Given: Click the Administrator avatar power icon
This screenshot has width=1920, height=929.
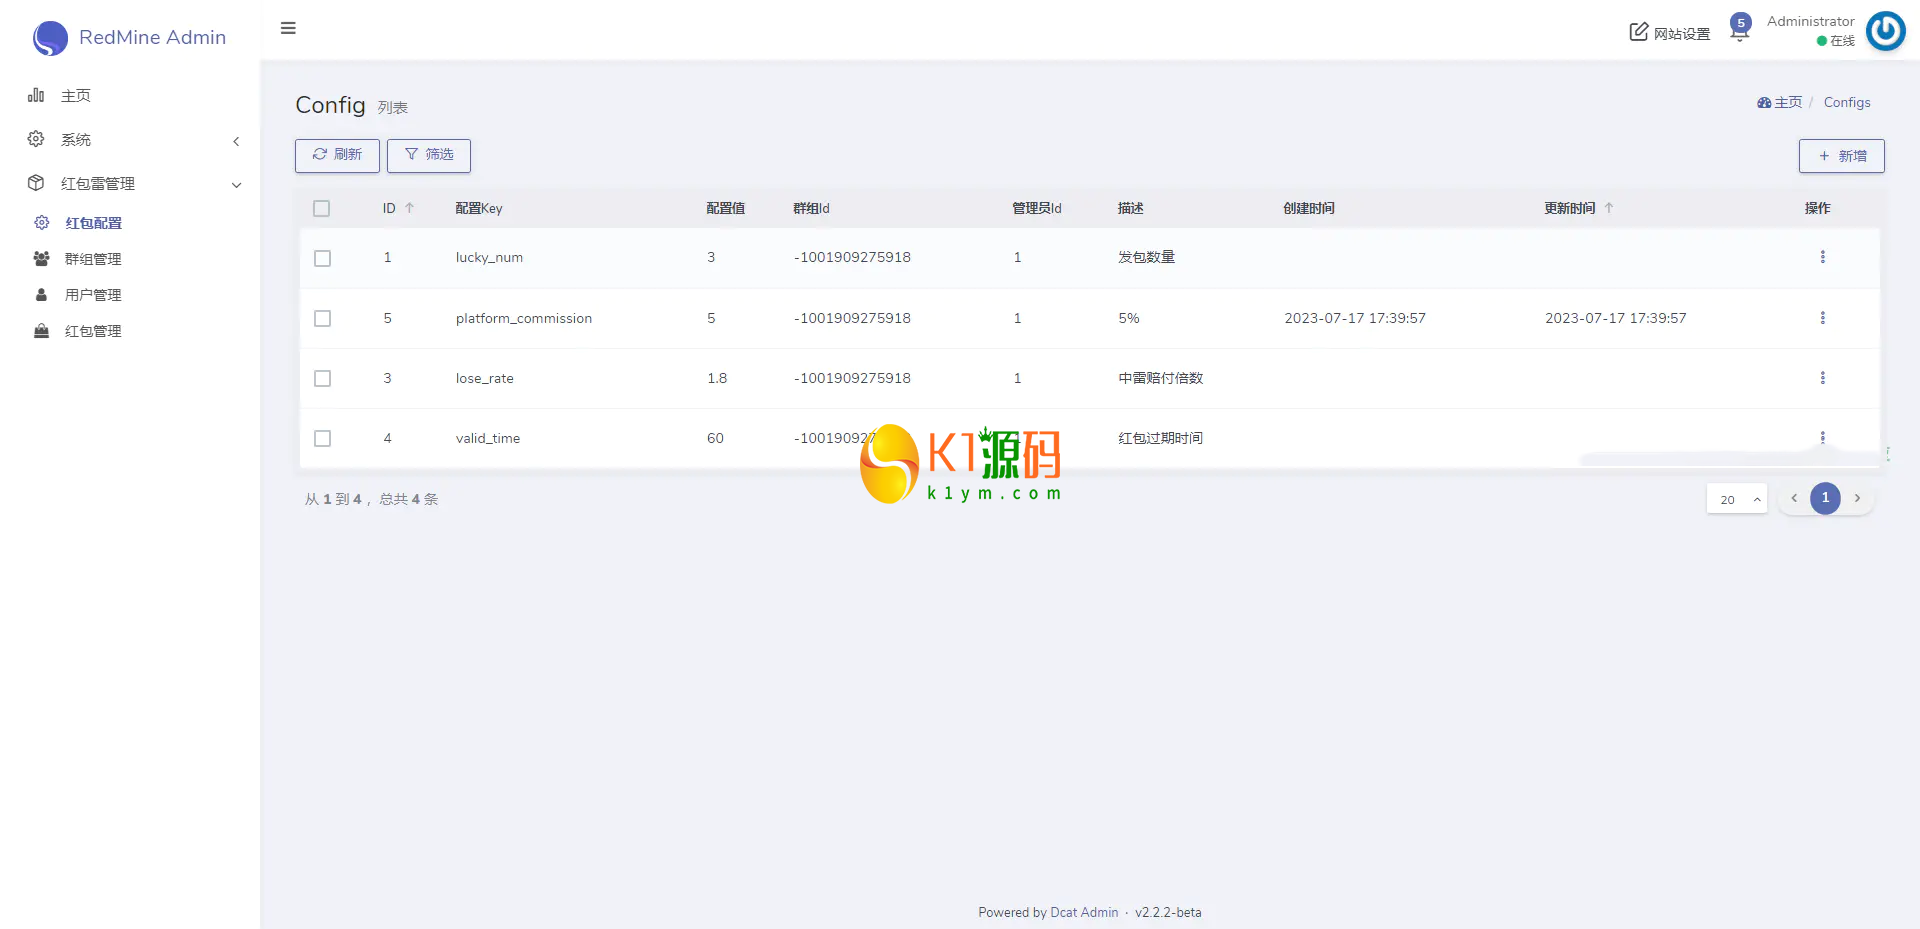Looking at the screenshot, I should [x=1886, y=30].
